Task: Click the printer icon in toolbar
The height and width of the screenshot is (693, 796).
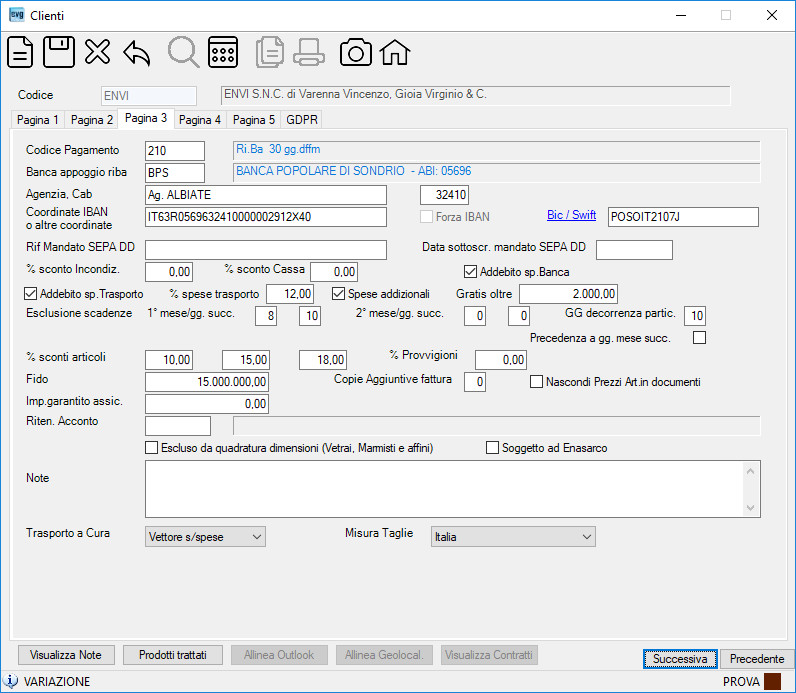Action: pyautogui.click(x=309, y=52)
